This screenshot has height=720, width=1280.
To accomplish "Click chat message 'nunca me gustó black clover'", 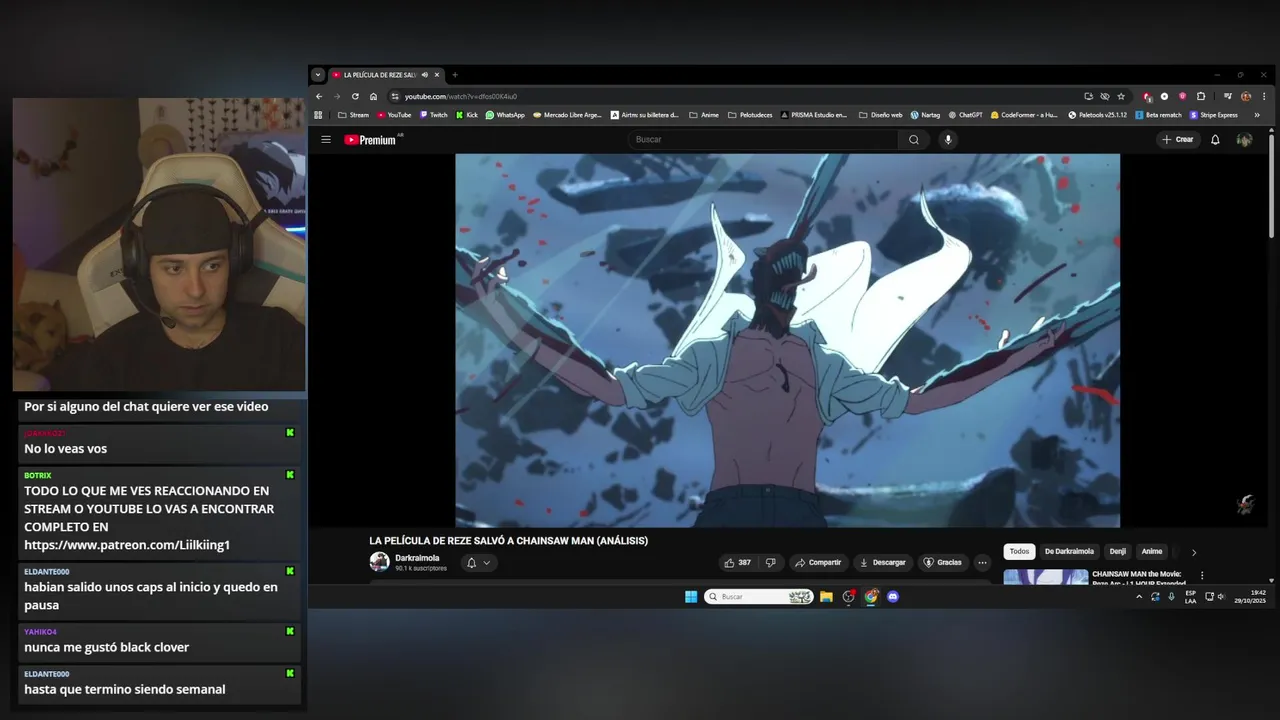I will tap(106, 647).
